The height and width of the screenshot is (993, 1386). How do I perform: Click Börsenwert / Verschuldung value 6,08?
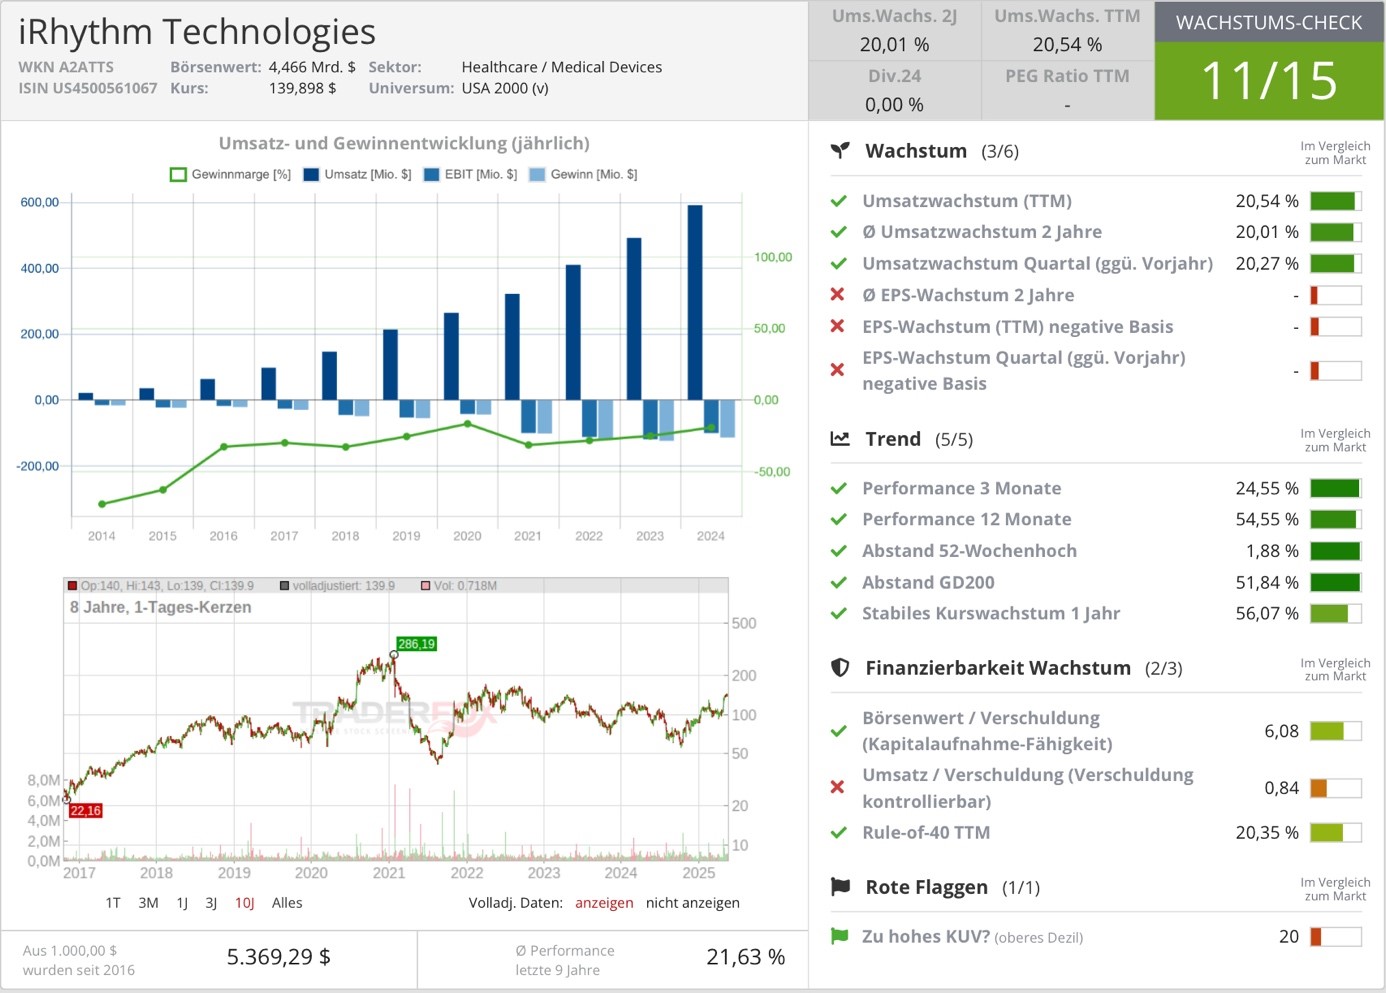pyautogui.click(x=1282, y=731)
